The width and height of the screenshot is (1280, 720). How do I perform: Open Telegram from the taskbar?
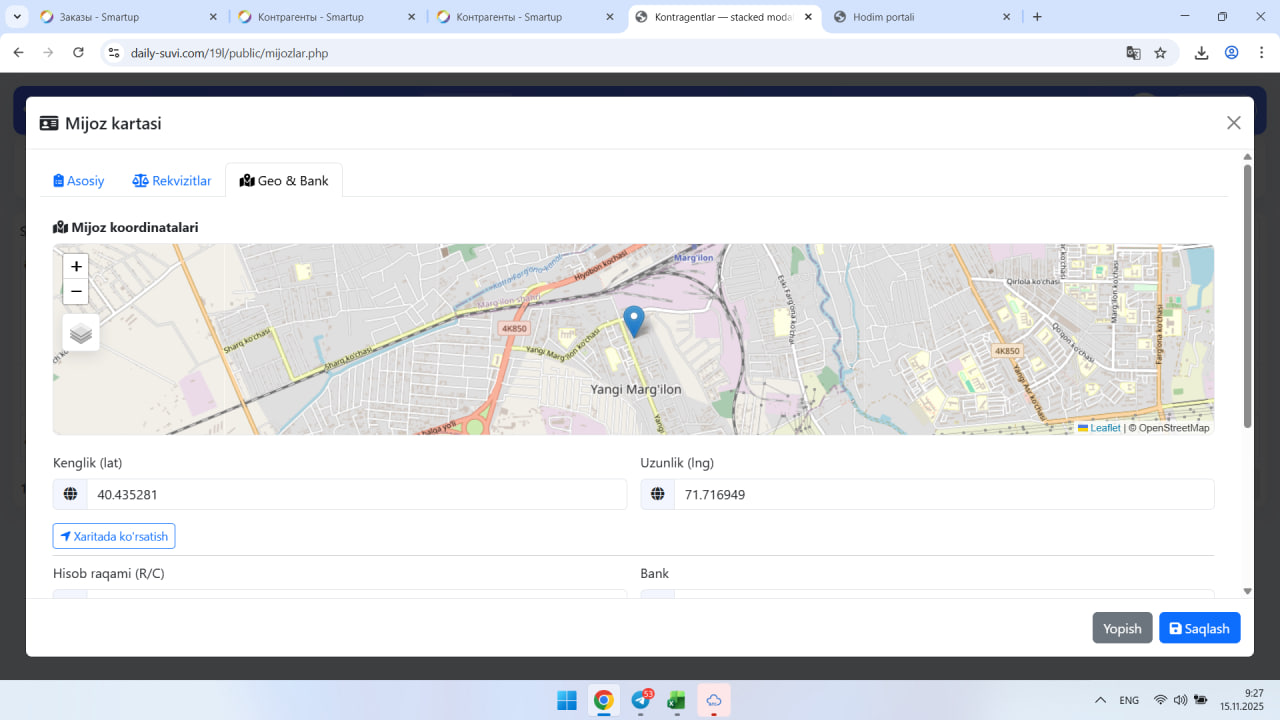[x=641, y=701]
